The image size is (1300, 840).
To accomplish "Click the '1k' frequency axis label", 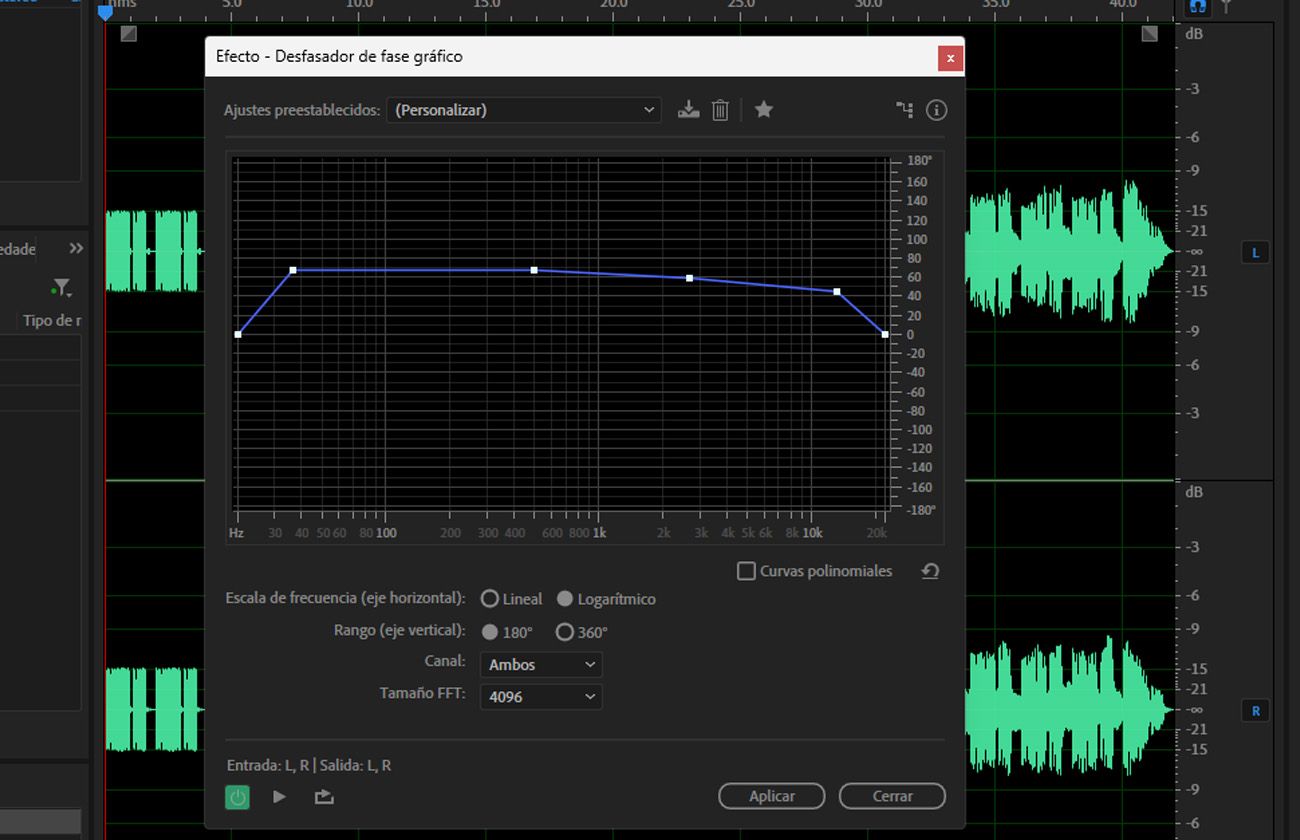I will [599, 533].
